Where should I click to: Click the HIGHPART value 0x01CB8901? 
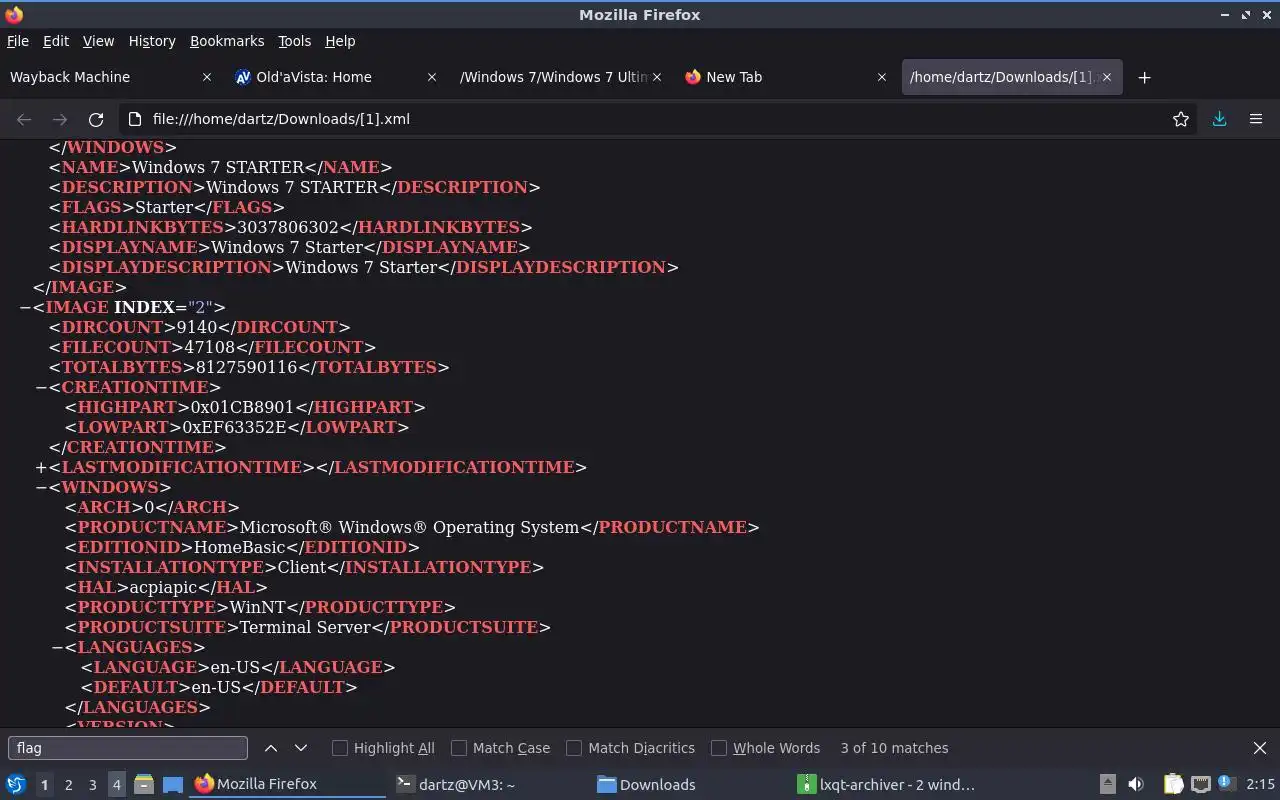click(242, 407)
